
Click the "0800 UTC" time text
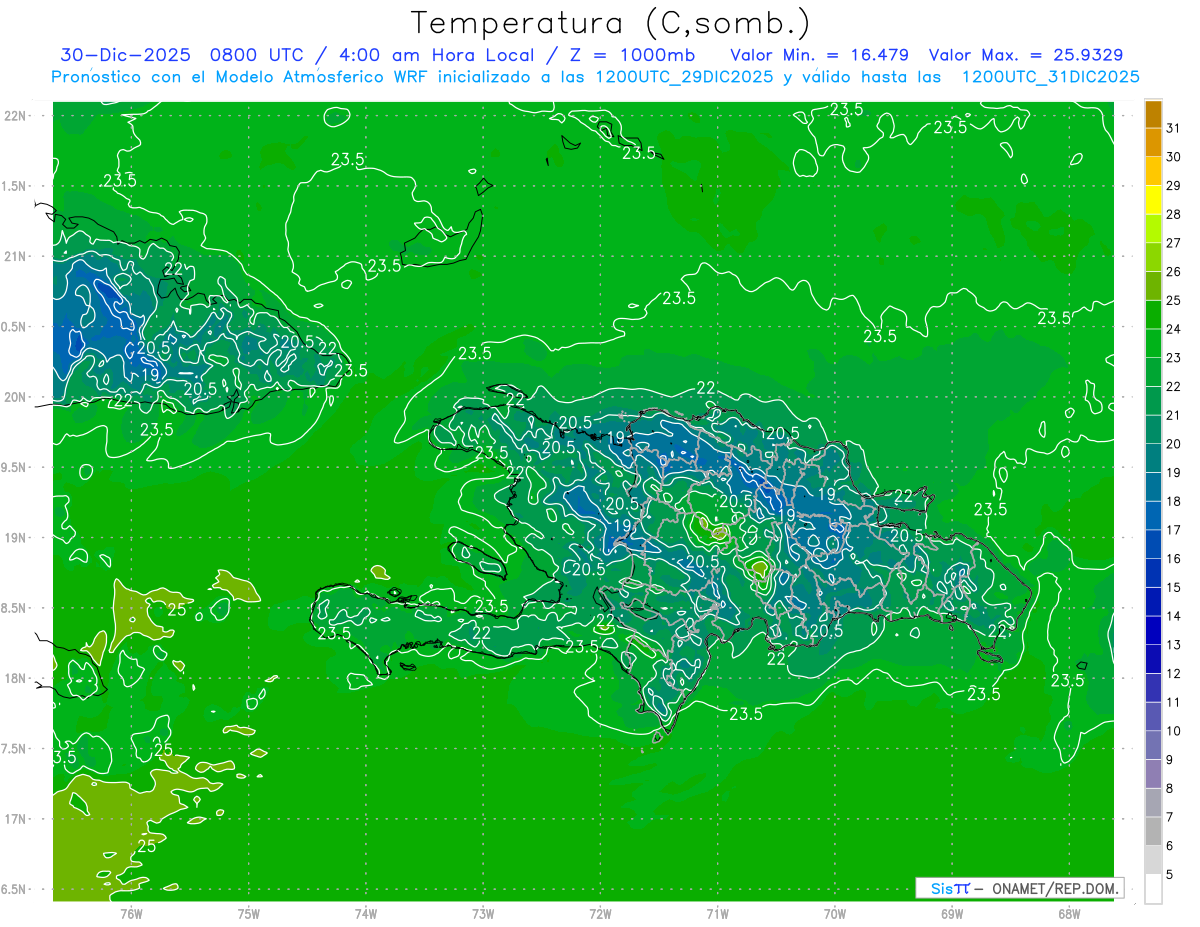point(259,54)
